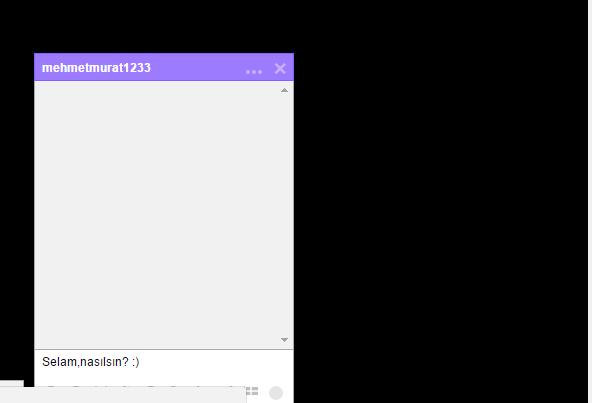Click the scroll down arrow in the chat history
Image resolution: width=592 pixels, height=403 pixels.
point(284,340)
